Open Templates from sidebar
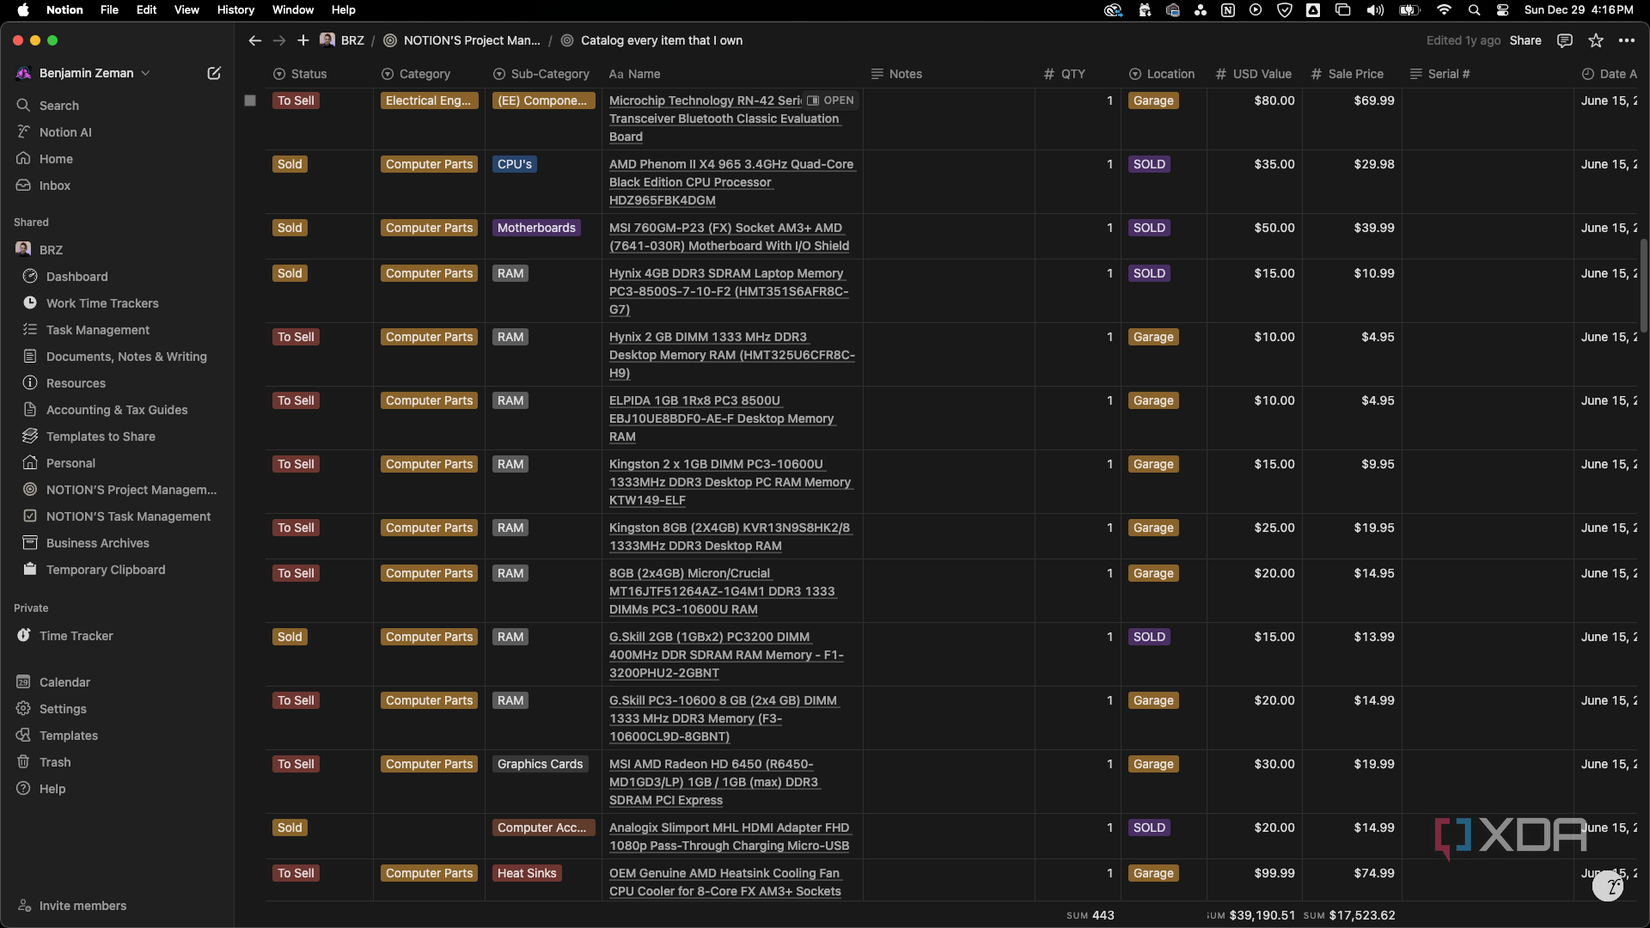Viewport: 1650px width, 928px height. point(68,735)
